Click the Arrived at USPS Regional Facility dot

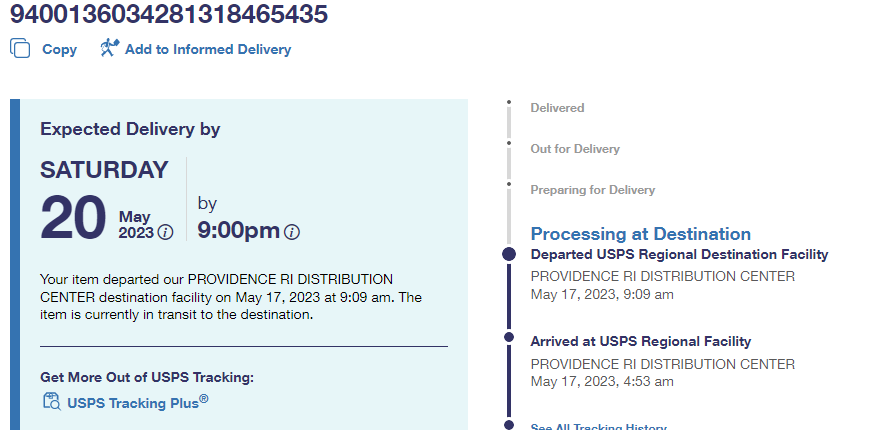[x=508, y=342]
